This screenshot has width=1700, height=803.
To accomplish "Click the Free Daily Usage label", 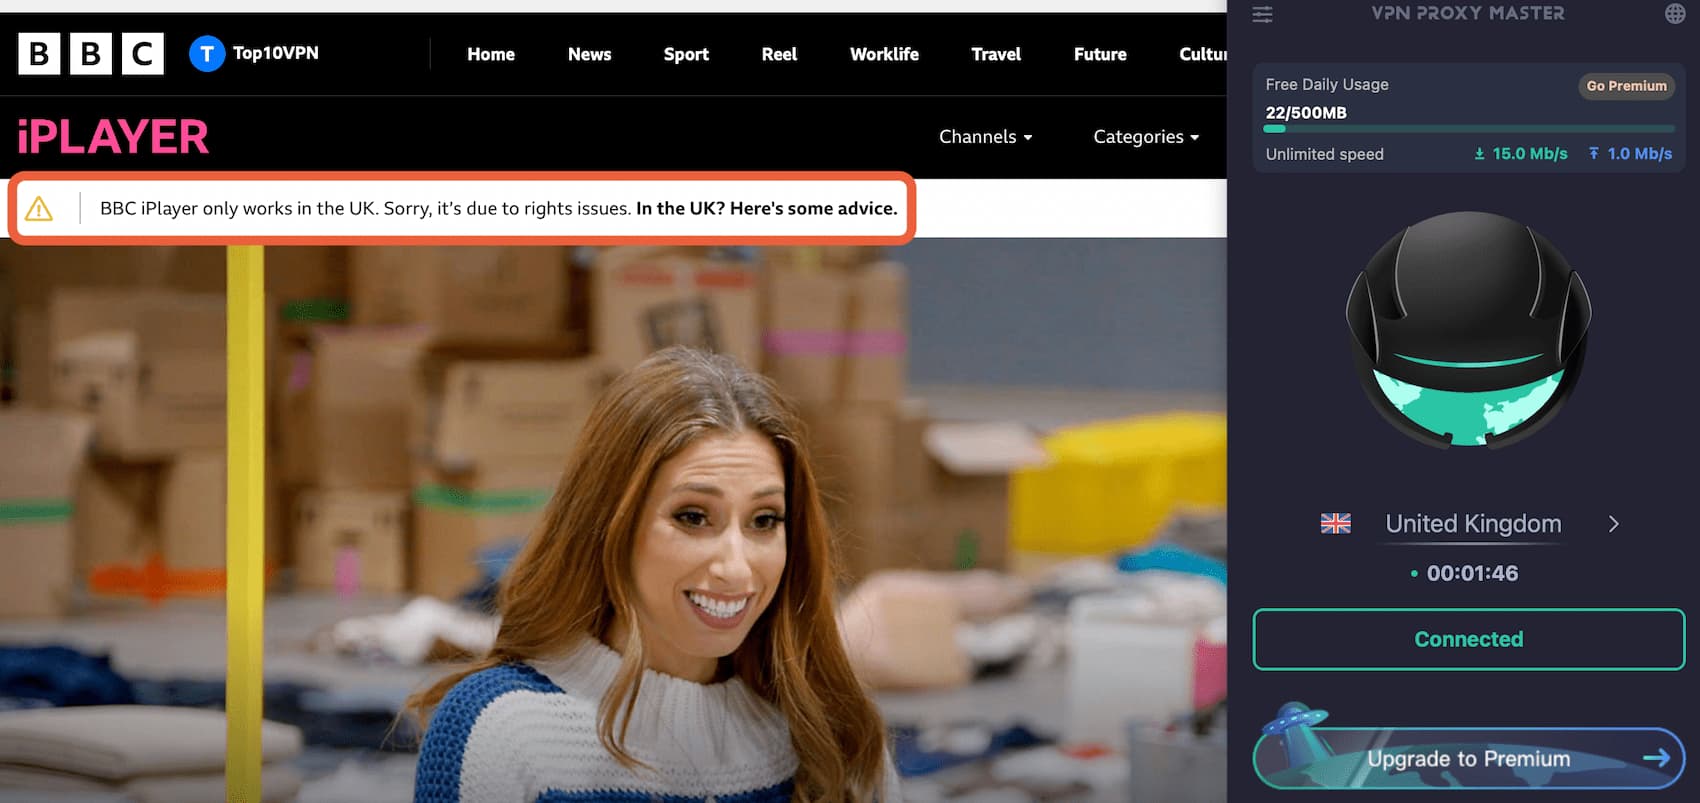I will 1327,85.
